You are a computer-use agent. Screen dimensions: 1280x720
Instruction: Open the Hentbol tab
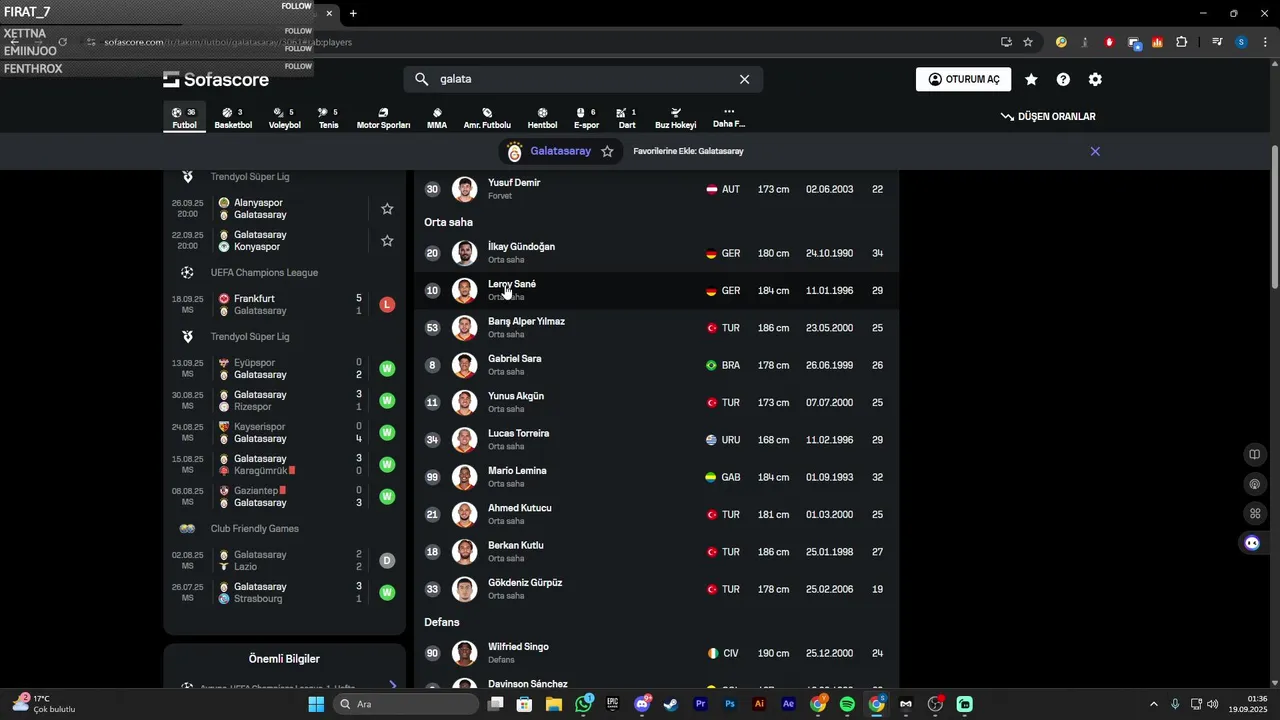click(x=542, y=118)
